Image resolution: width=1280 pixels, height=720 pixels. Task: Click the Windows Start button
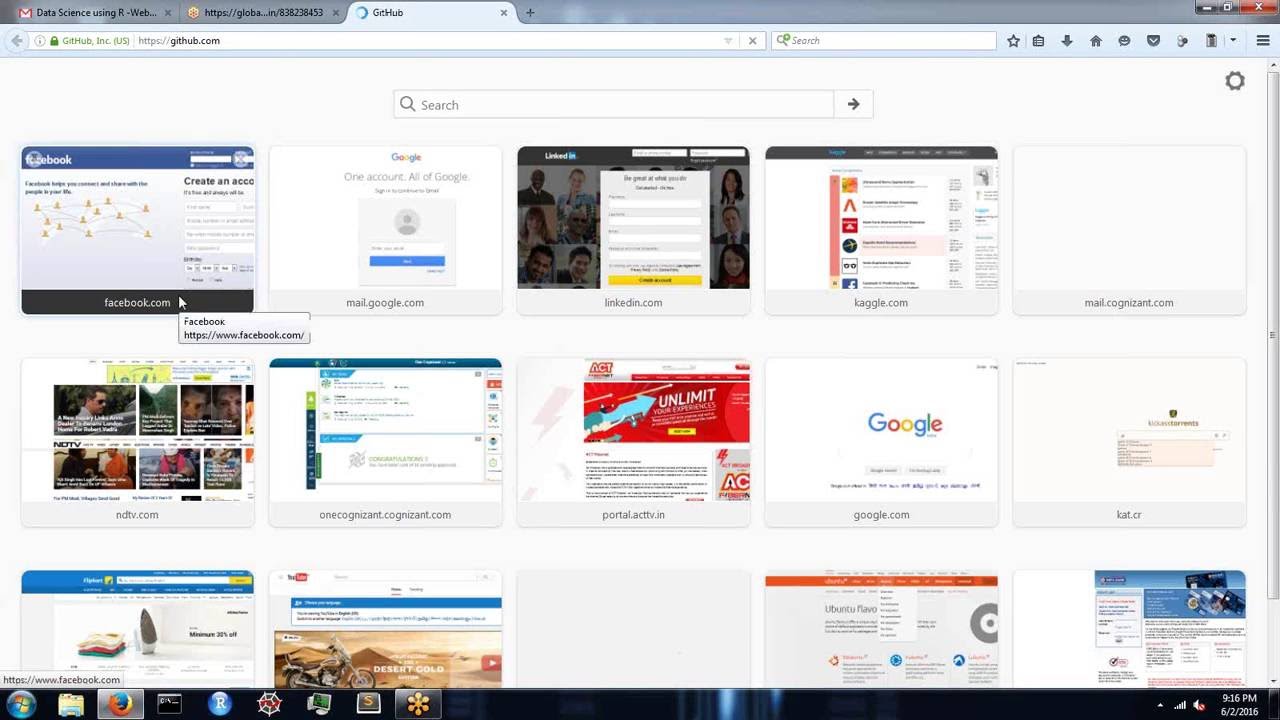pyautogui.click(x=20, y=704)
